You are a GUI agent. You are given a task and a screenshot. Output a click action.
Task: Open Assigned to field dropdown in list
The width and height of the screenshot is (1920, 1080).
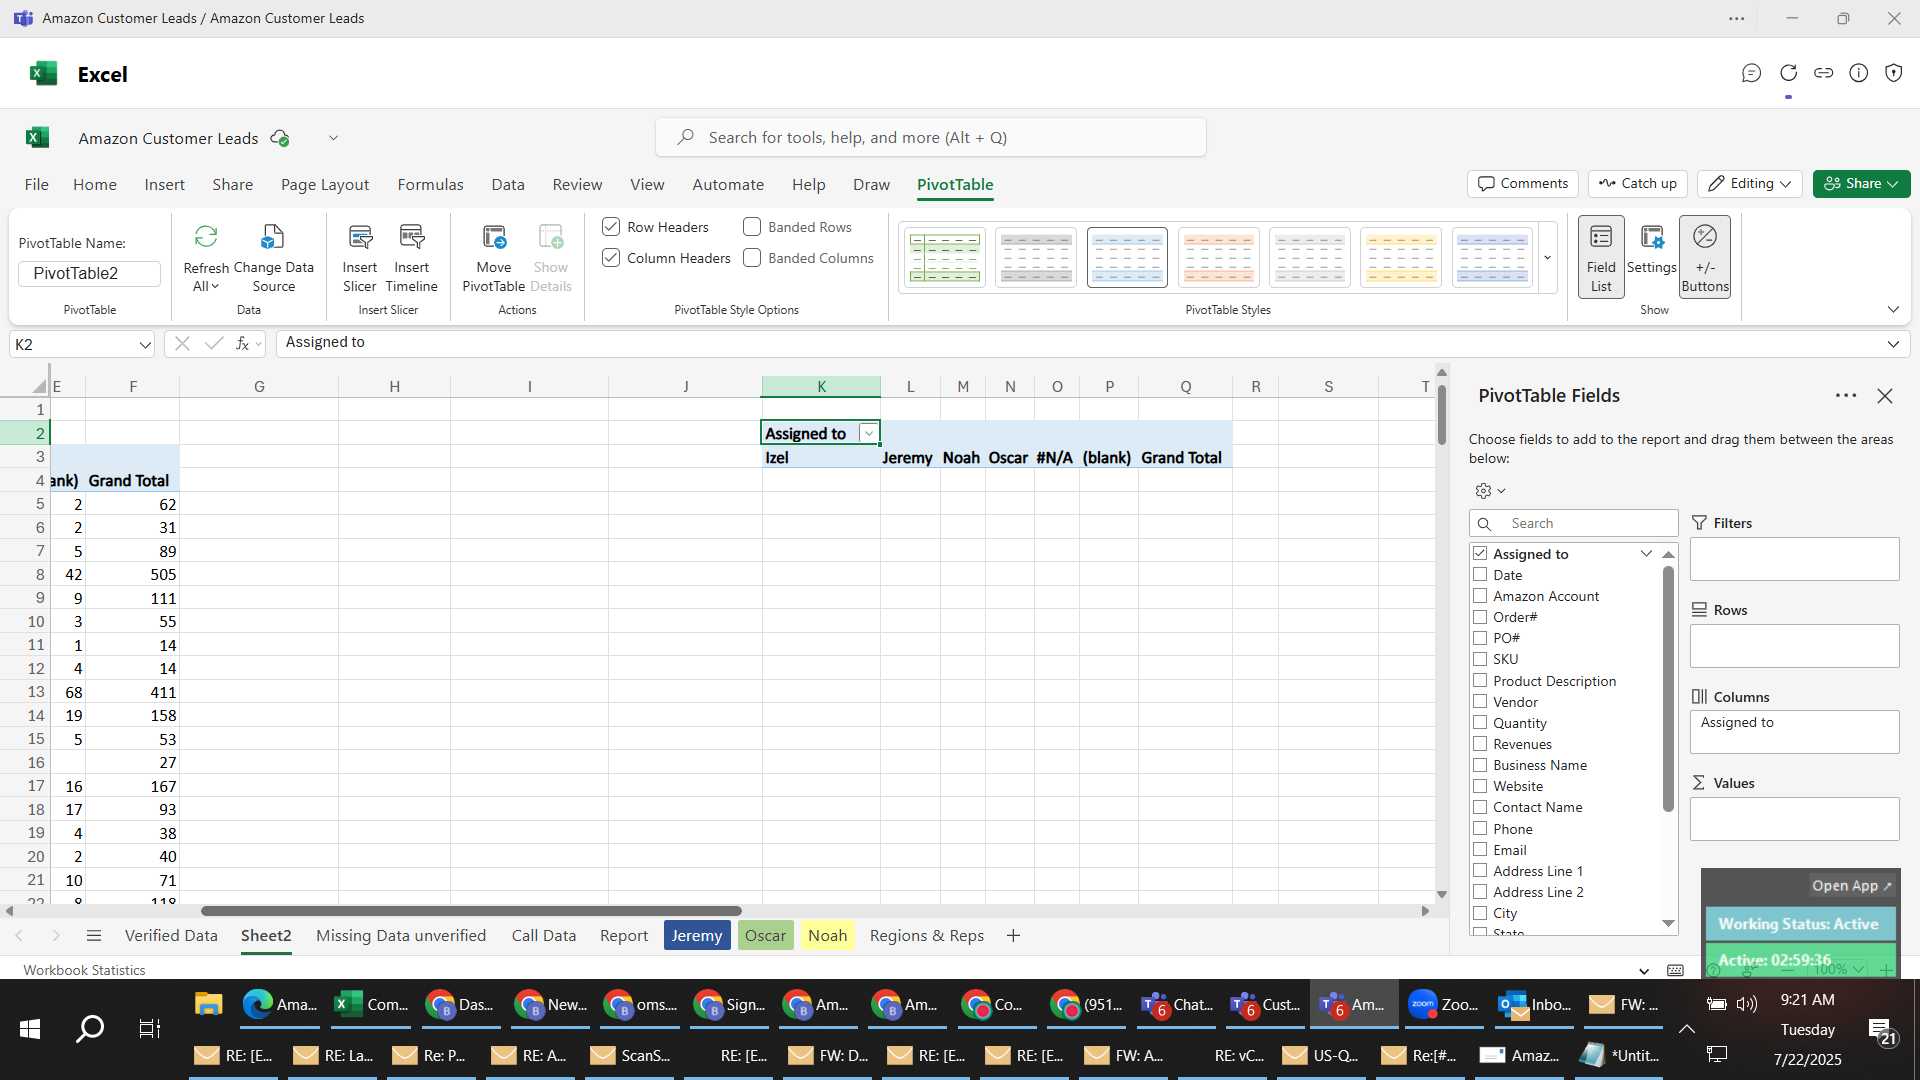1646,553
